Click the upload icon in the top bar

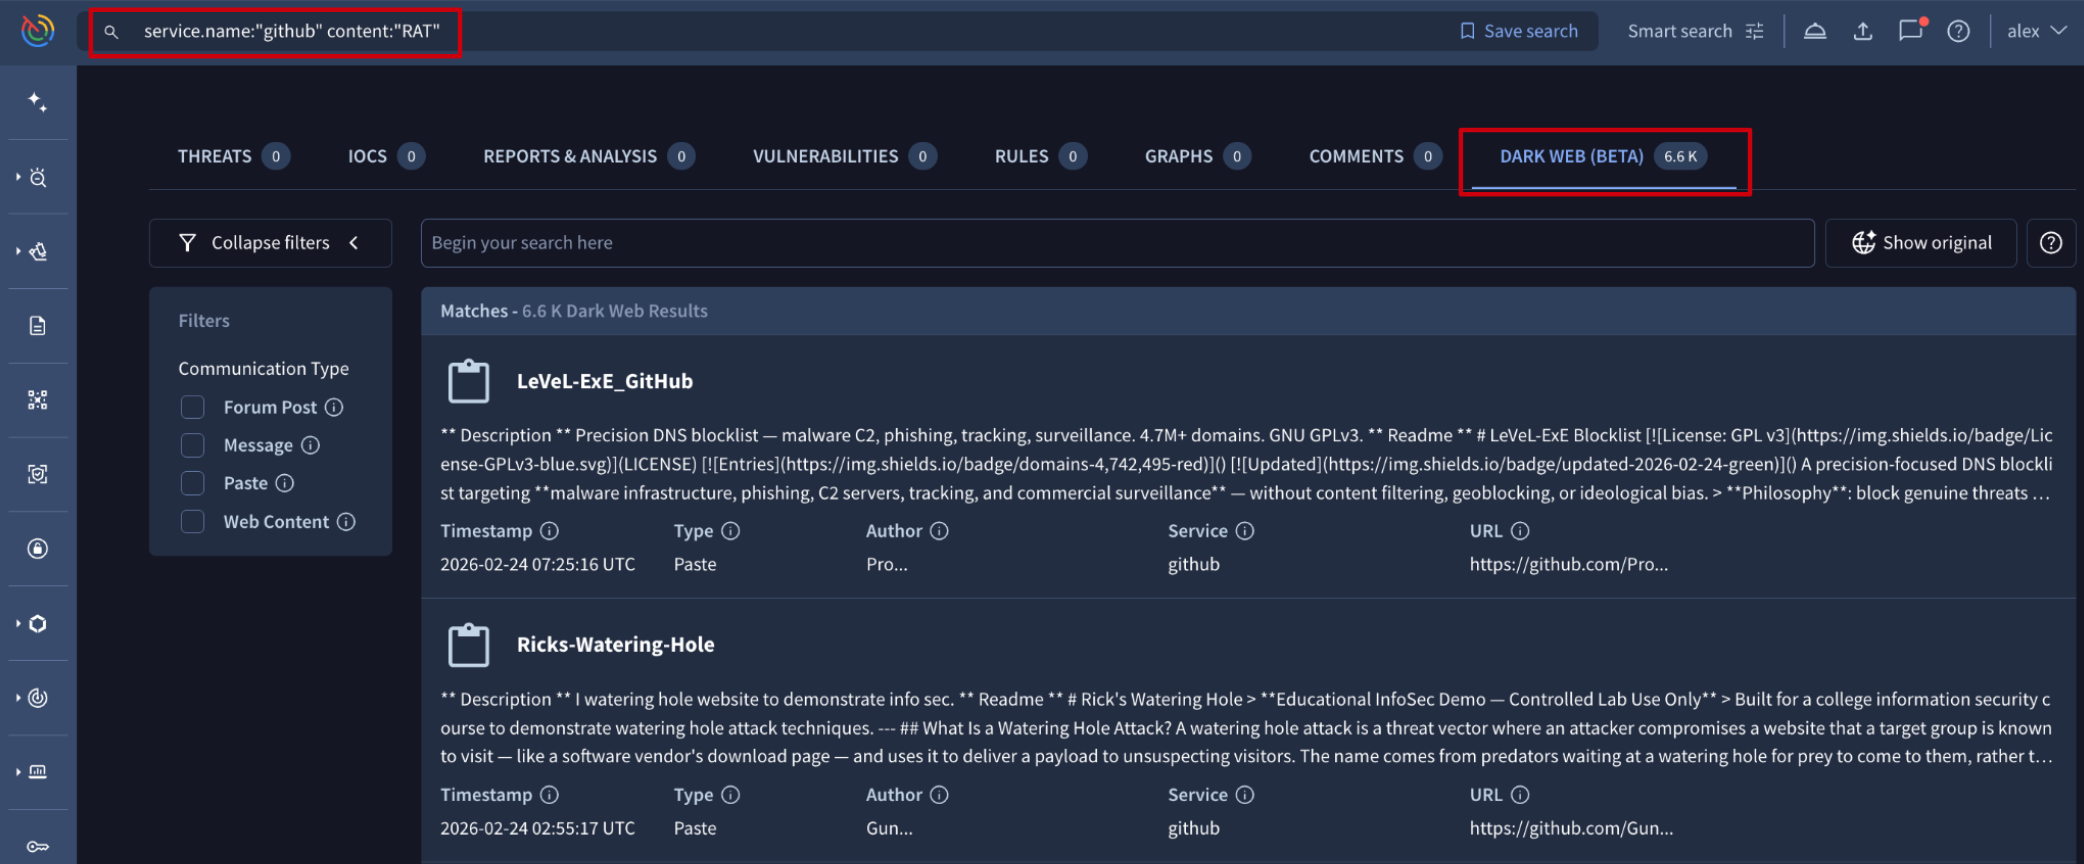coord(1863,31)
